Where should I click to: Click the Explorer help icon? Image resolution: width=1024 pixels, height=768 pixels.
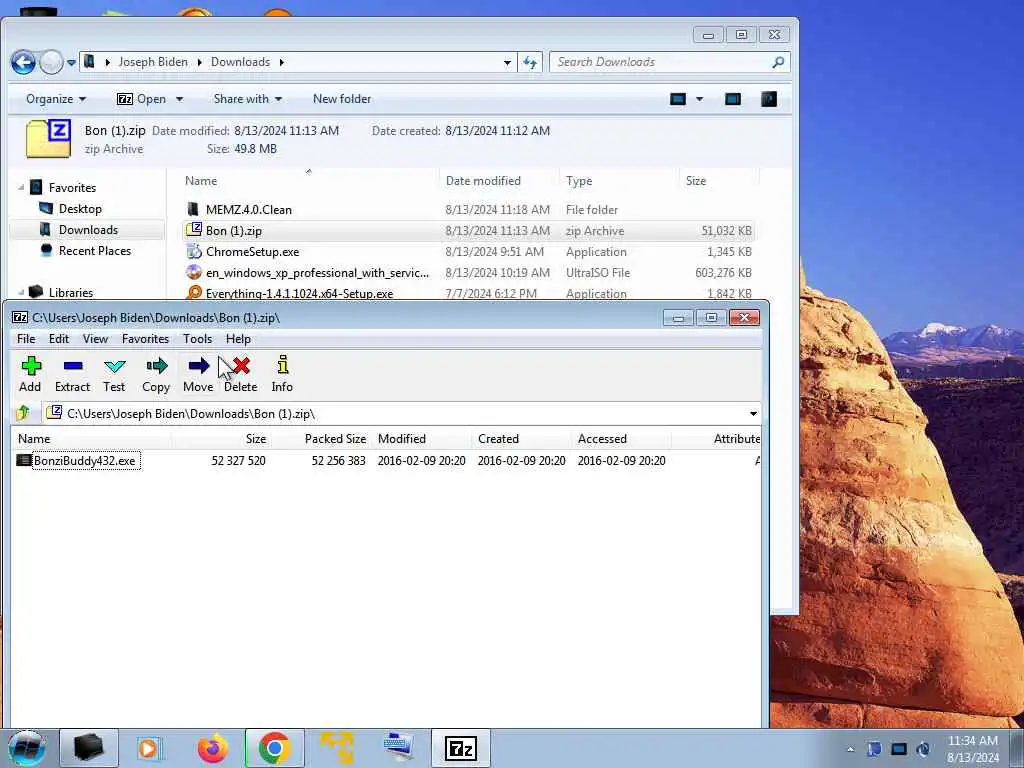point(769,99)
